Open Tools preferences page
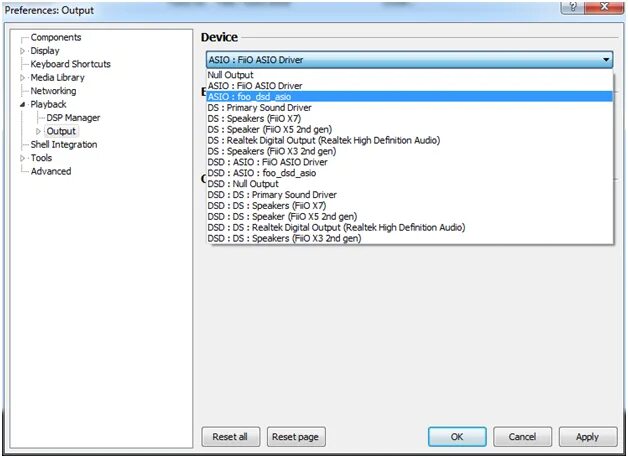Screen dimensions: 628x458 tap(41, 158)
